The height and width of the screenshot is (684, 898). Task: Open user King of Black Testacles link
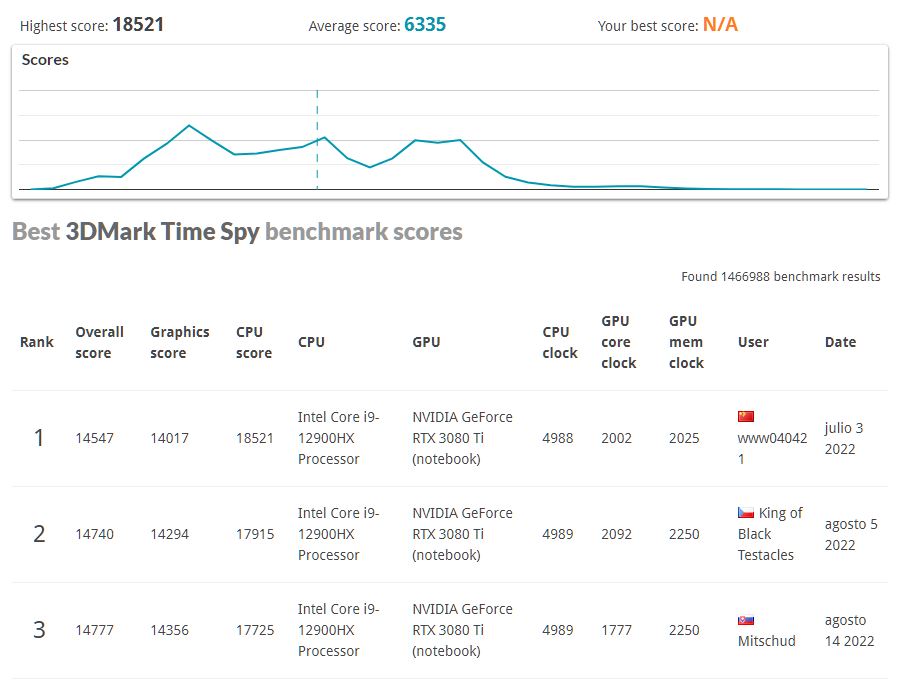pyautogui.click(x=770, y=534)
